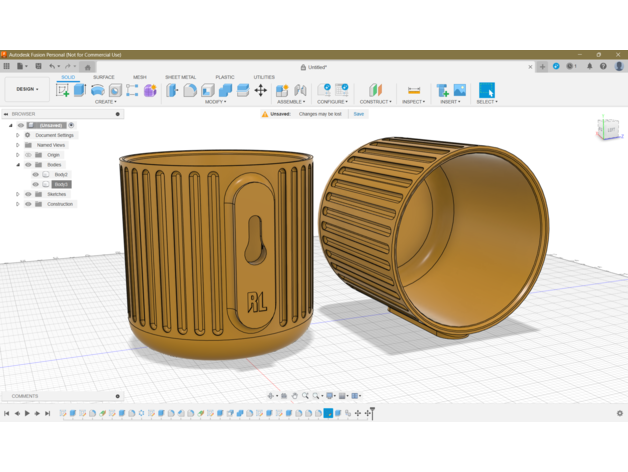628x472 pixels.
Task: Hide Body2 using its eye icon
Action: pos(36,175)
